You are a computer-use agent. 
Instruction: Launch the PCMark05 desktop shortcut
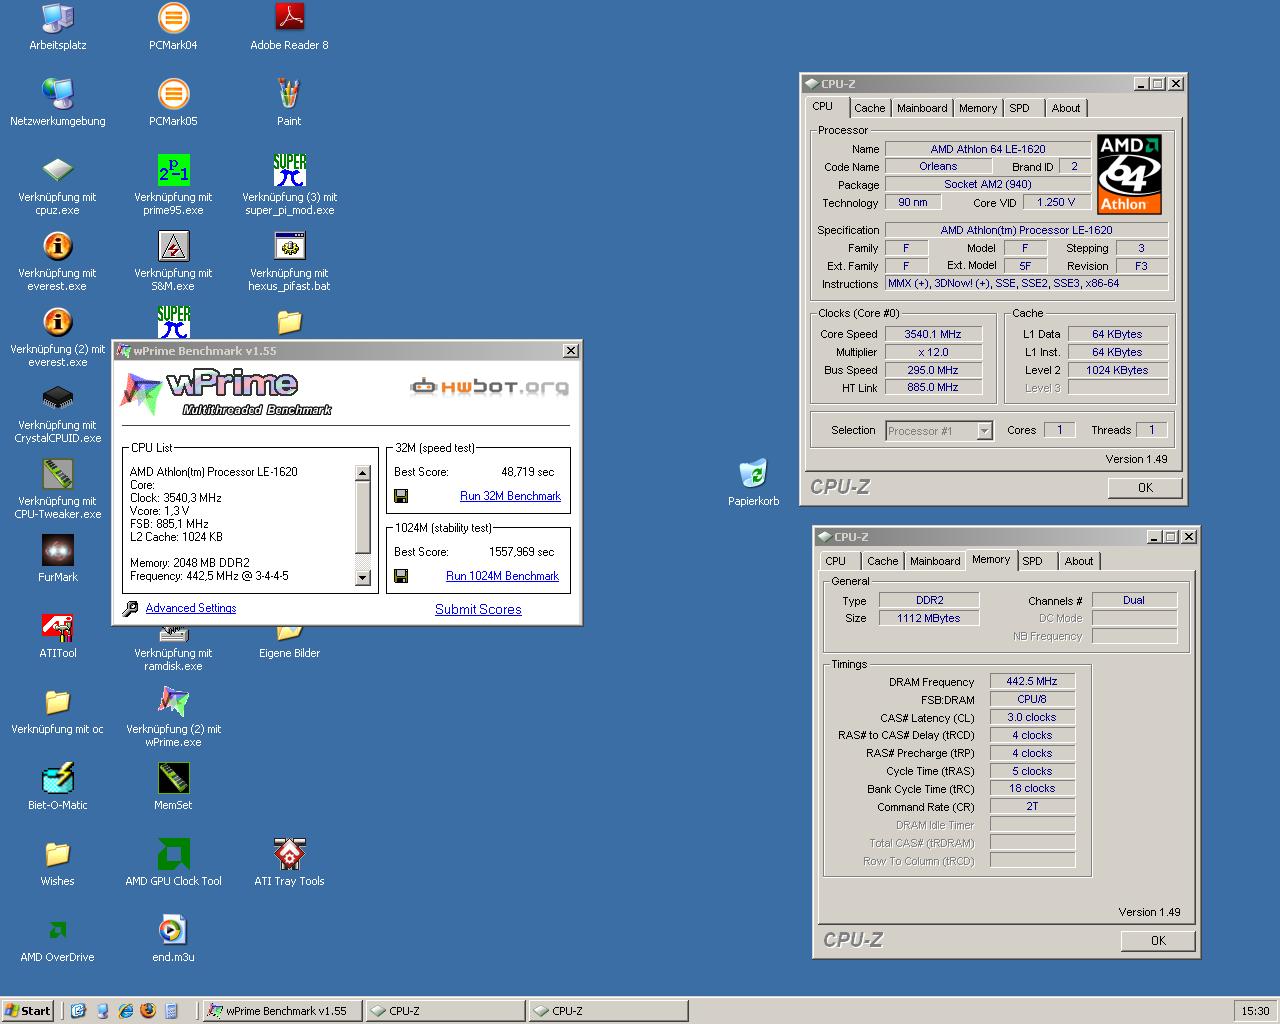coord(173,94)
